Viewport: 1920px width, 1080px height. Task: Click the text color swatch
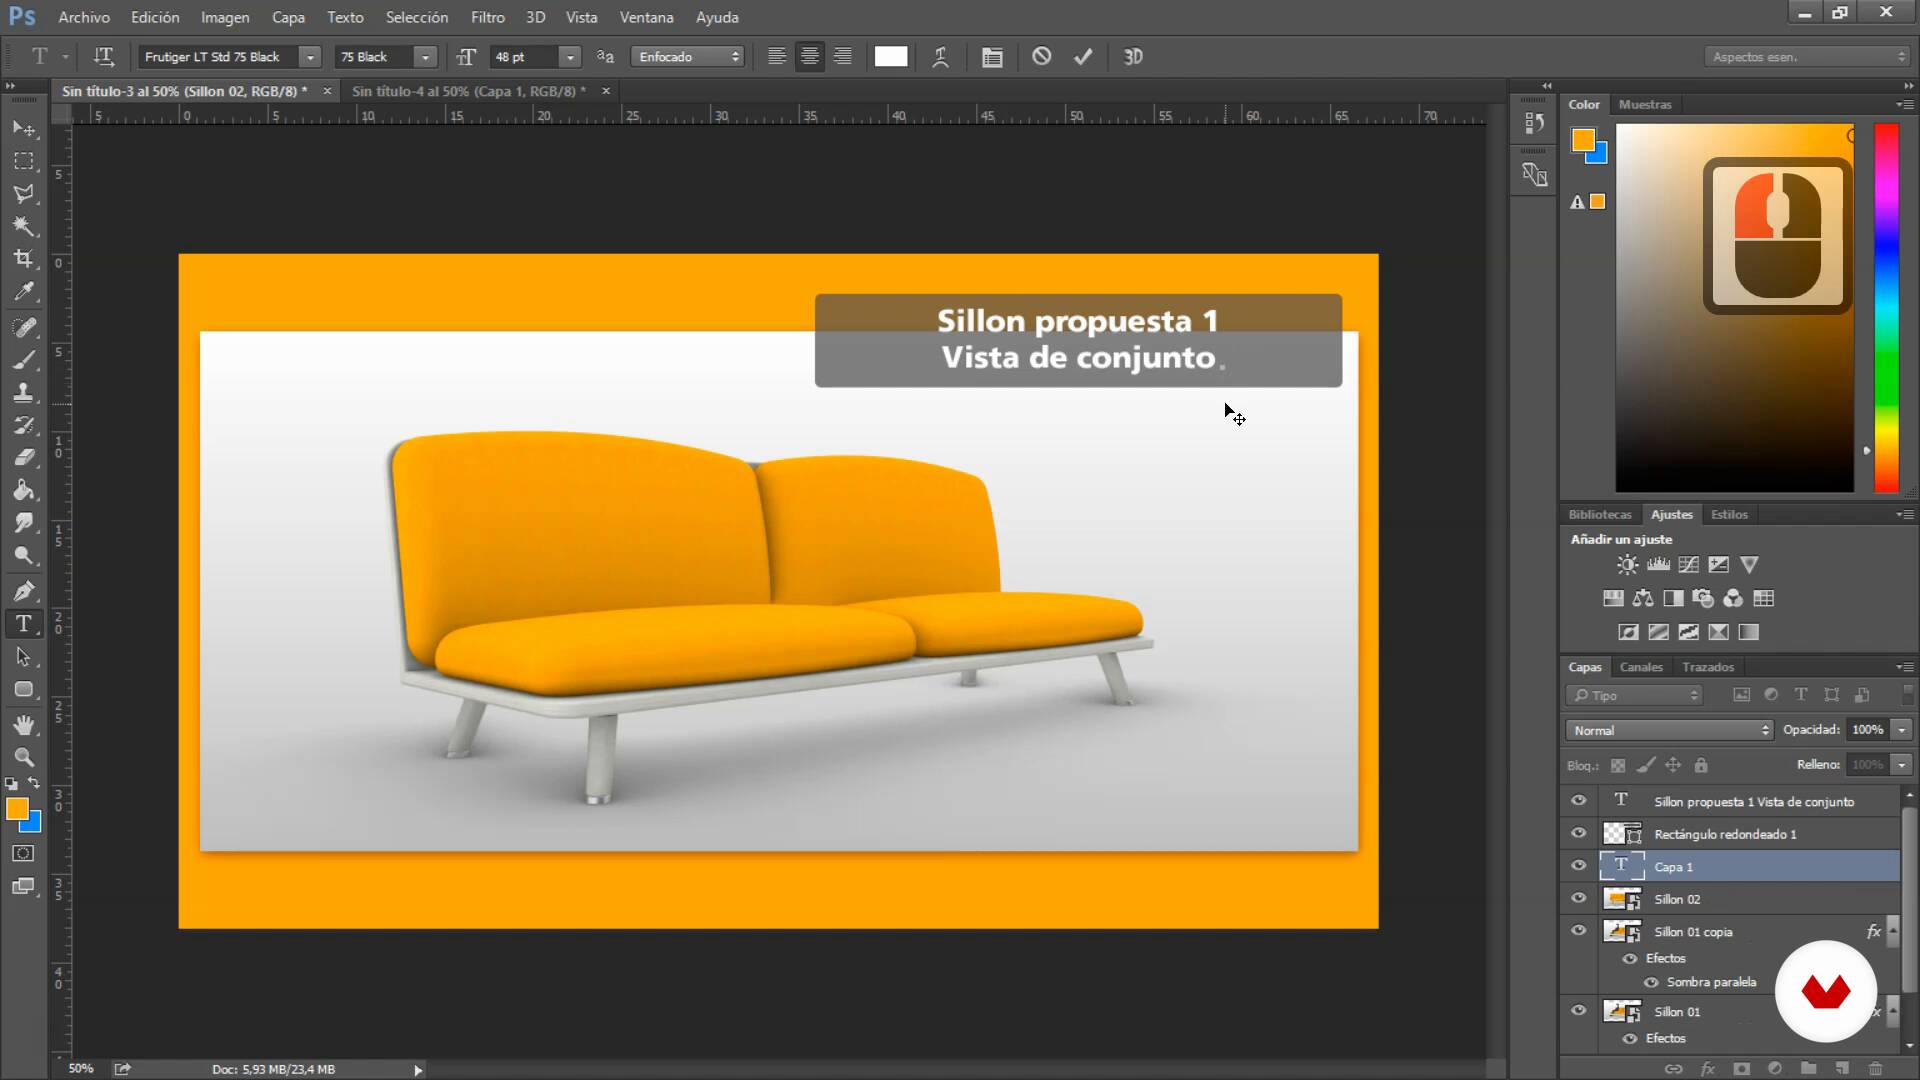tap(890, 57)
